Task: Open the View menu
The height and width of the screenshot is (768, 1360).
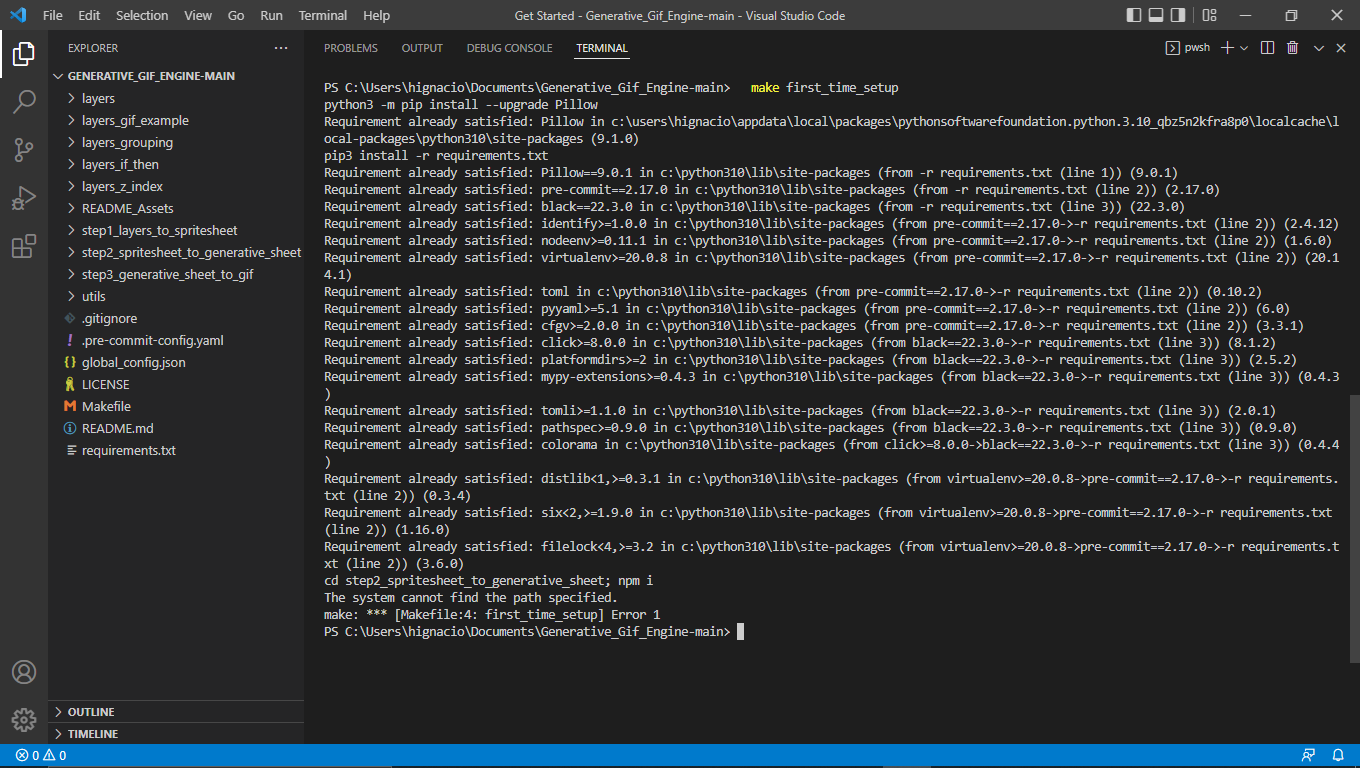Action: point(198,15)
